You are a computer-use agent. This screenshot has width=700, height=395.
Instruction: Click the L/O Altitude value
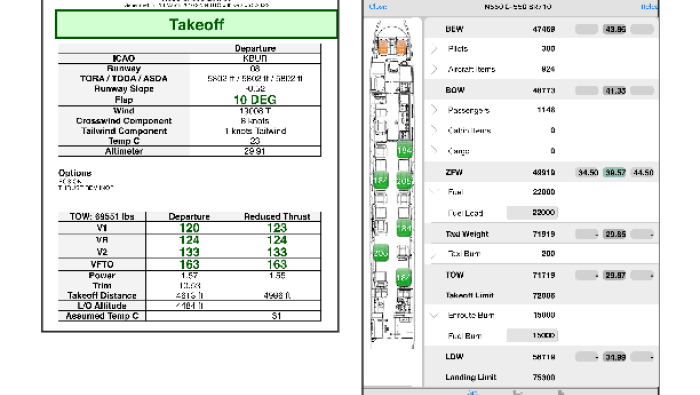[189, 306]
